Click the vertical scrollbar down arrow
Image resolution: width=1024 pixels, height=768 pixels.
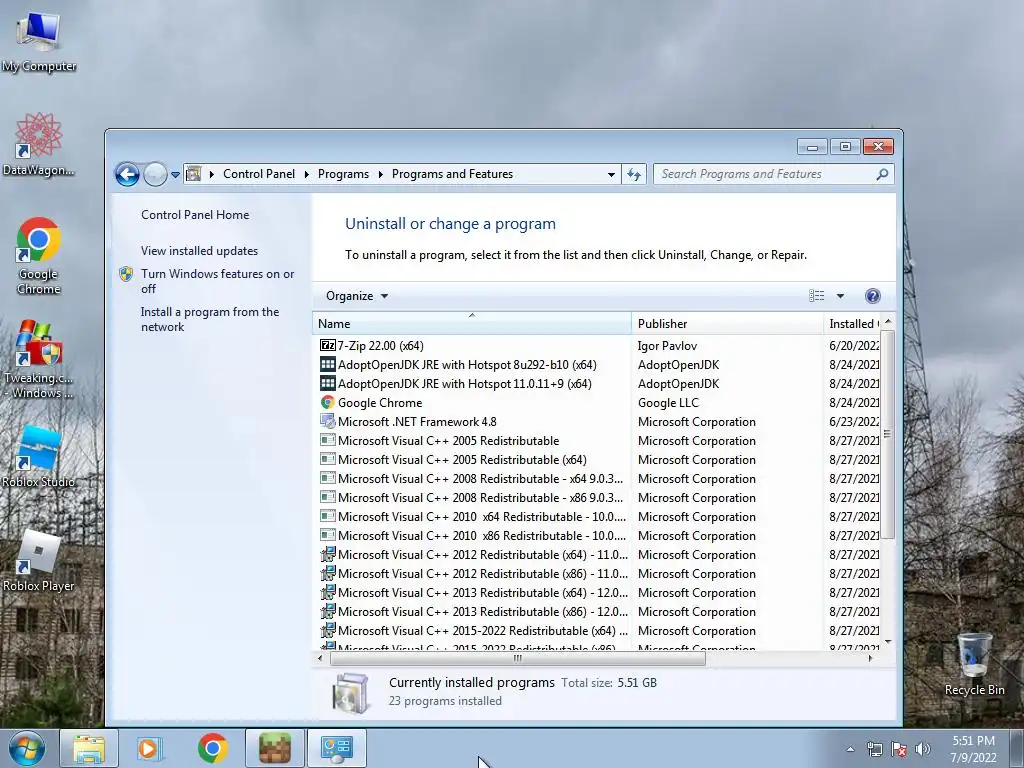(888, 642)
